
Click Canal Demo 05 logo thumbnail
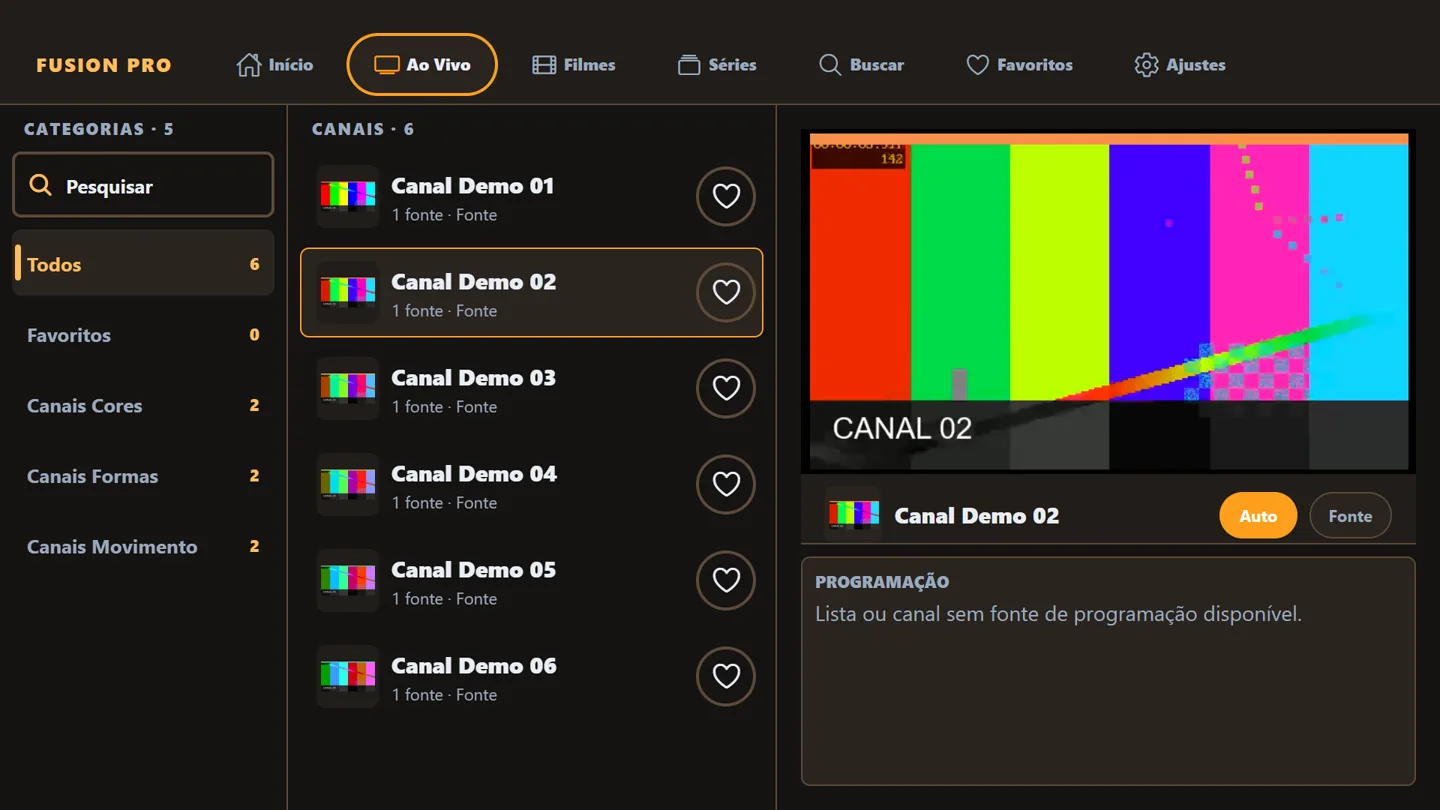click(348, 580)
